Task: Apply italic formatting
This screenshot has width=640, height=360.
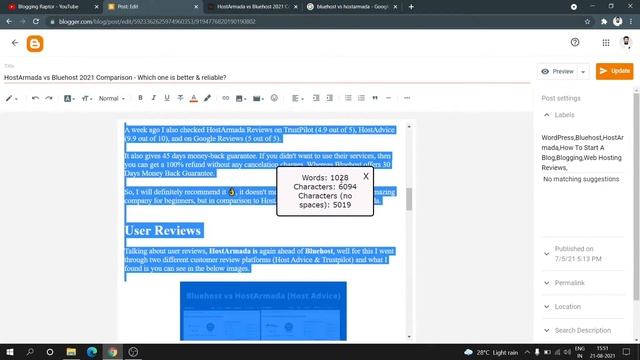Action: coord(153,98)
